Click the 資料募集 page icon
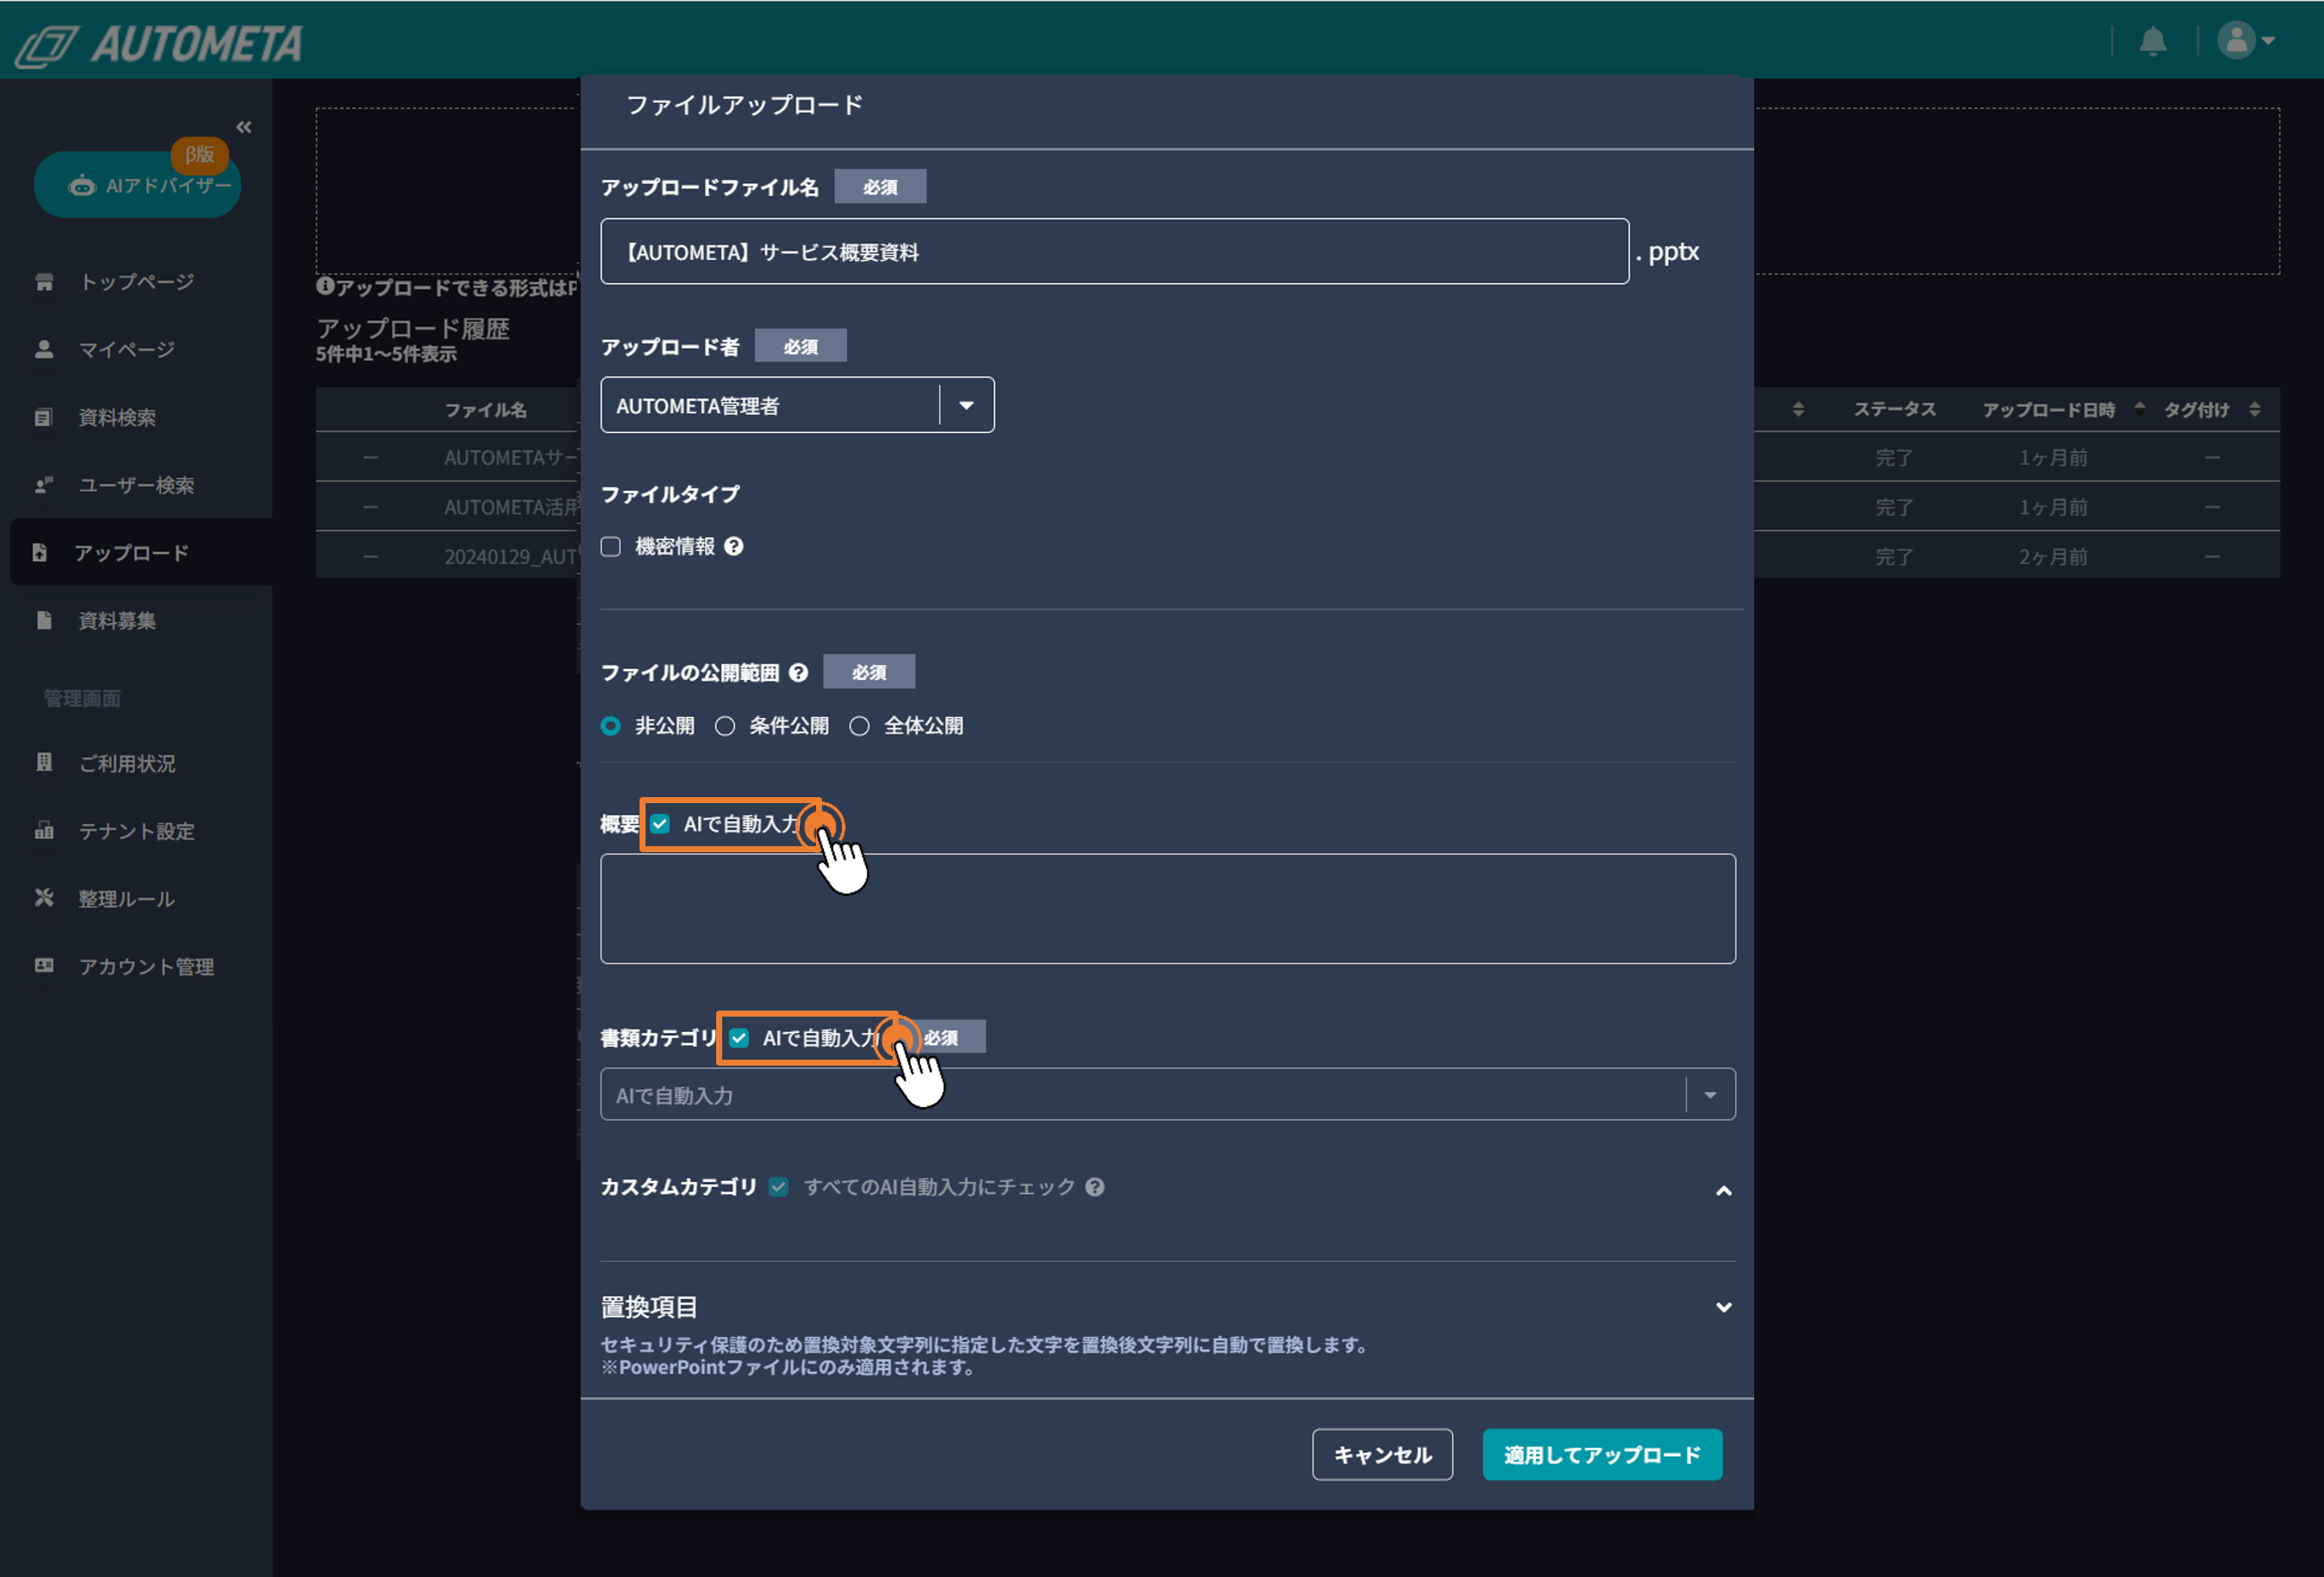The image size is (2324, 1577). tap(43, 620)
